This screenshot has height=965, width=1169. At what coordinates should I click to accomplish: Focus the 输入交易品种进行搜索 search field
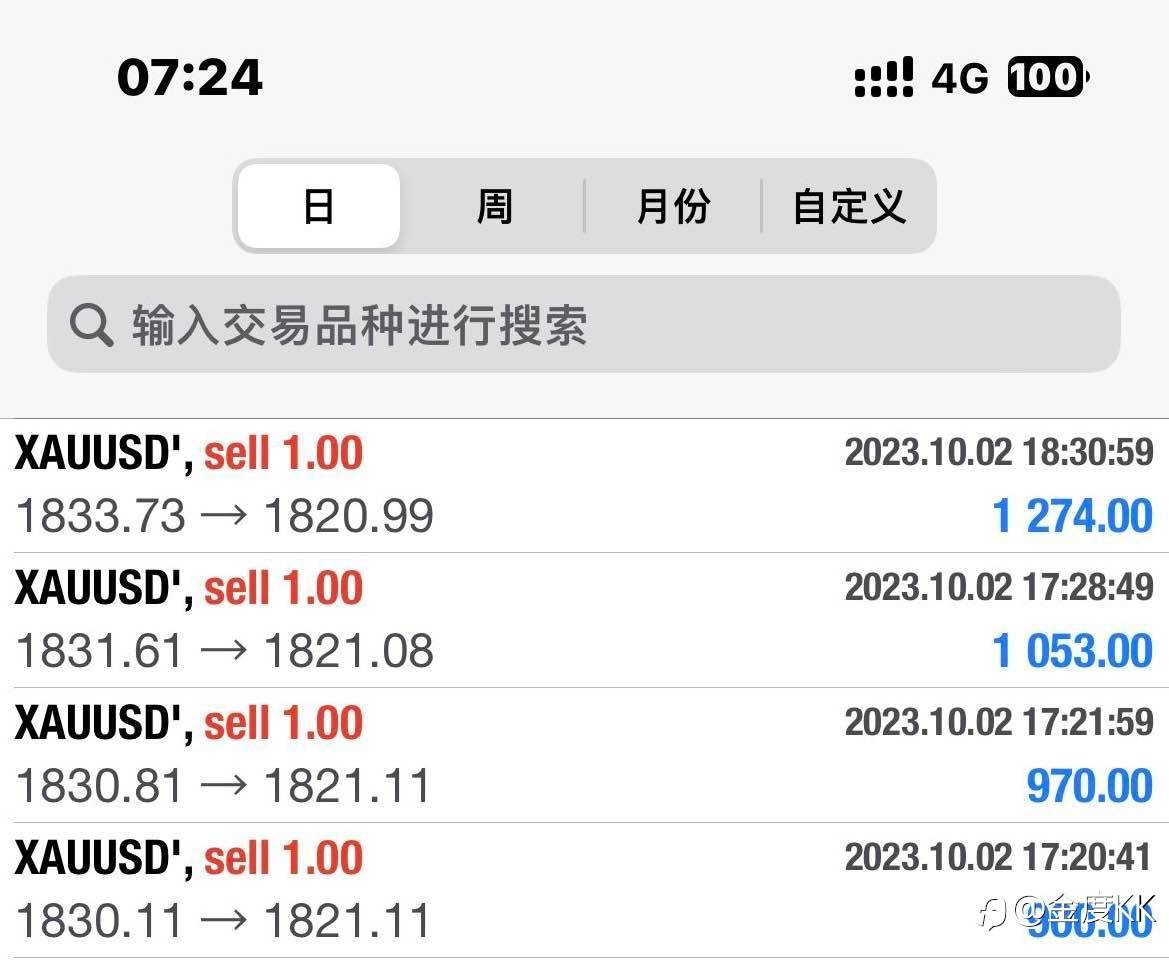pos(600,325)
